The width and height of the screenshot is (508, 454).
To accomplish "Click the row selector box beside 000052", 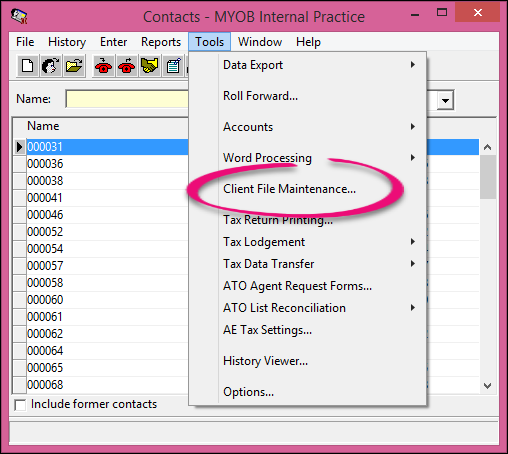I will [20, 232].
